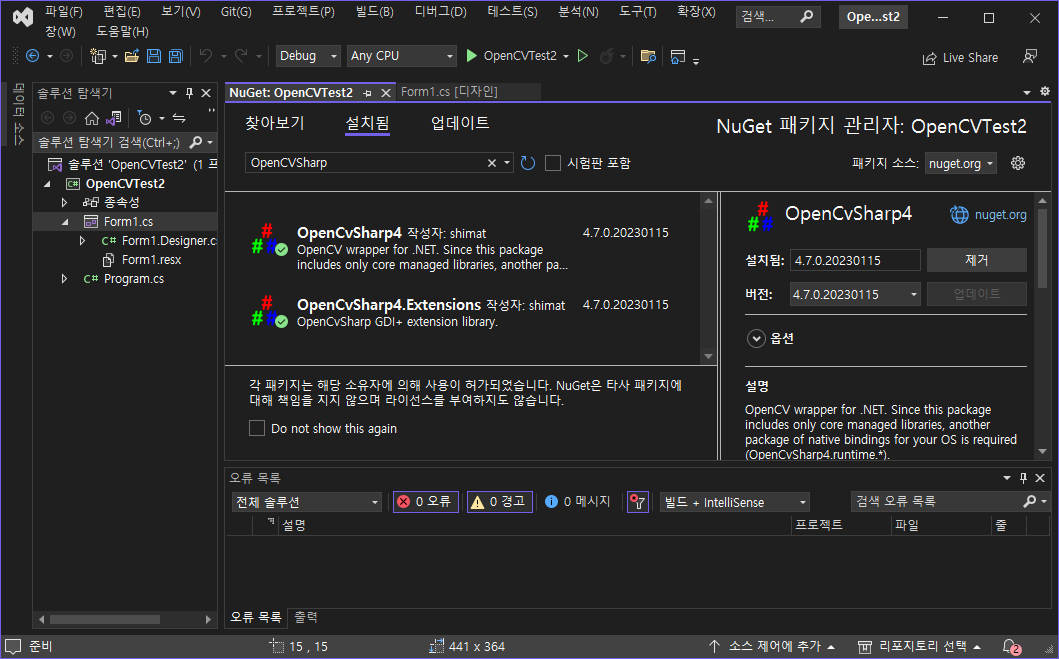Click the navigate backward arrow icon

click(32, 56)
